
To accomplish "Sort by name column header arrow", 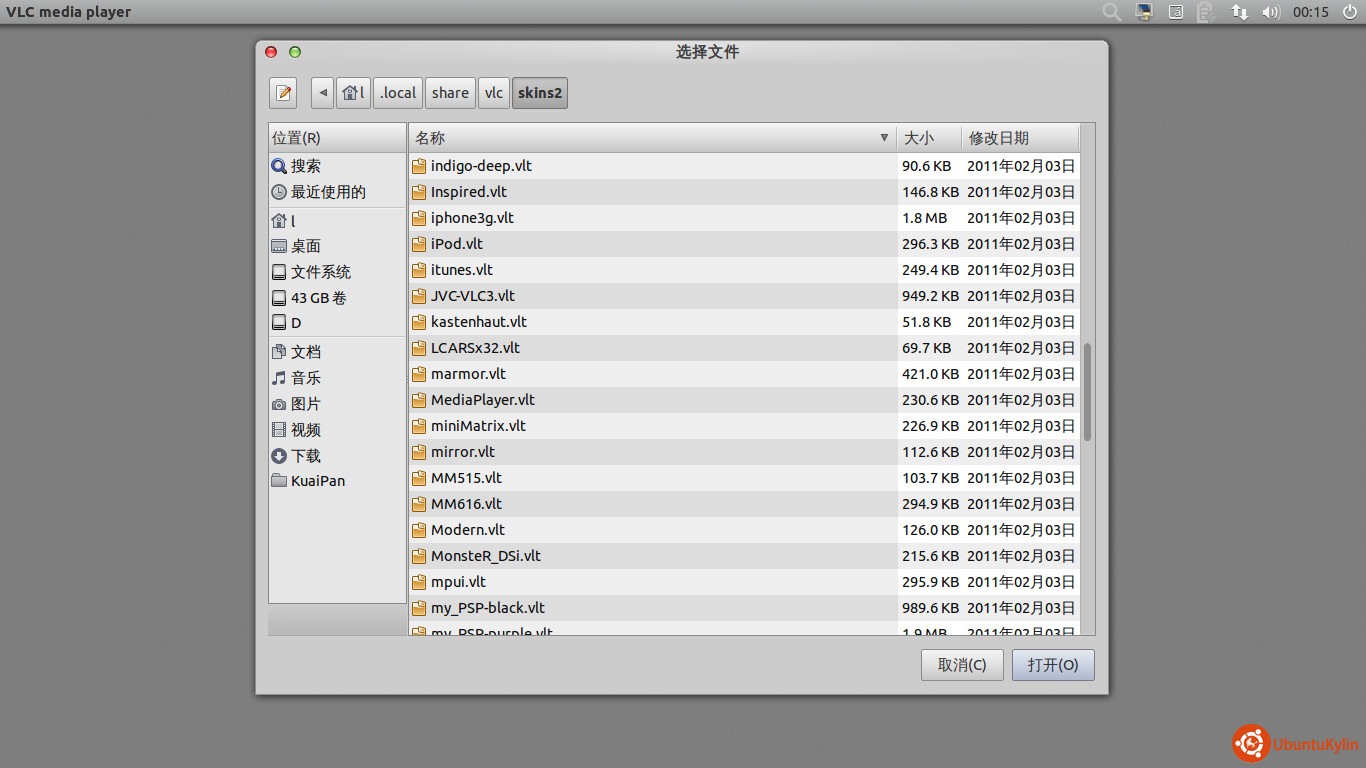I will click(884, 138).
